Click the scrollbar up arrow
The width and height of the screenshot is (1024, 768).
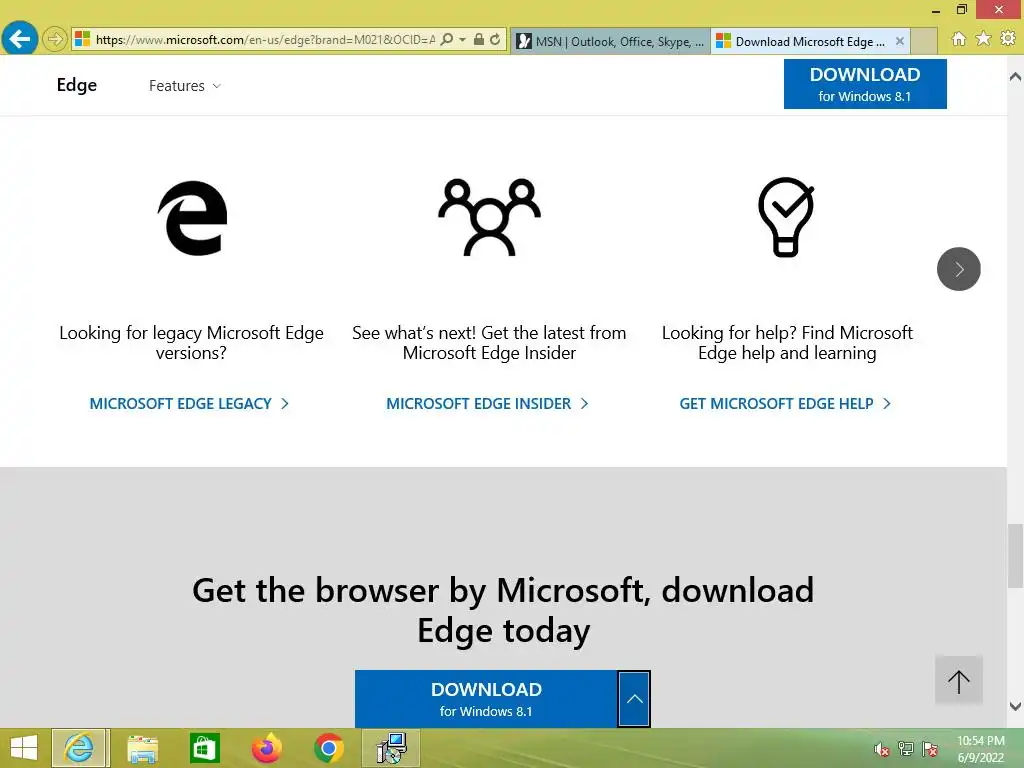[x=1015, y=77]
